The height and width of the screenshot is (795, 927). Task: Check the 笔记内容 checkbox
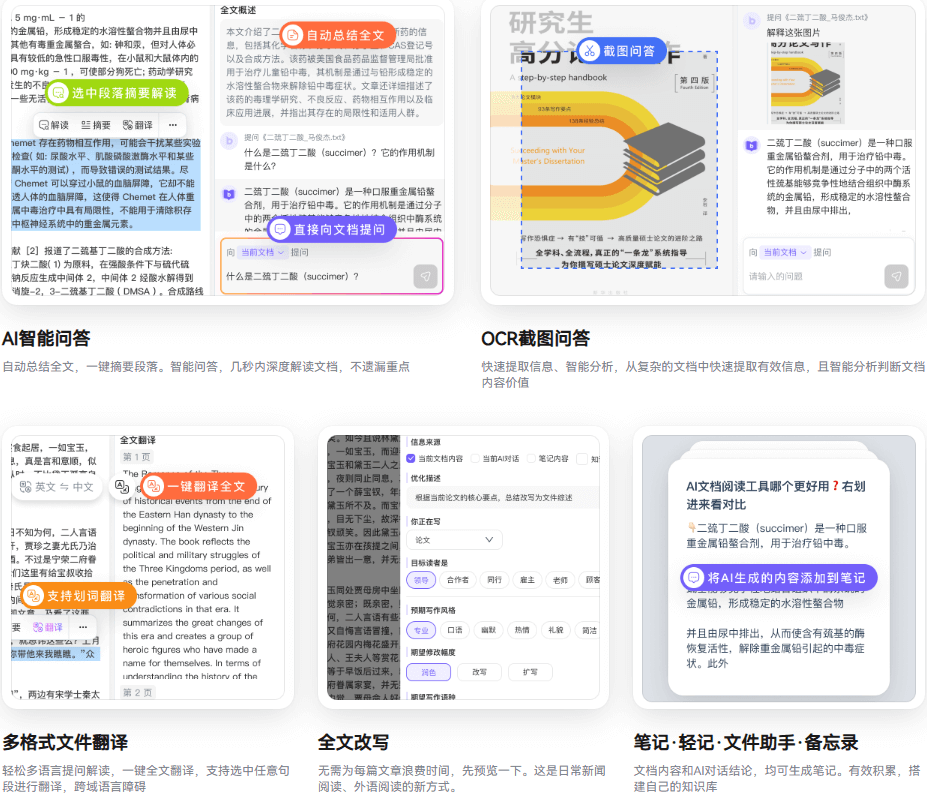pyautogui.click(x=530, y=458)
